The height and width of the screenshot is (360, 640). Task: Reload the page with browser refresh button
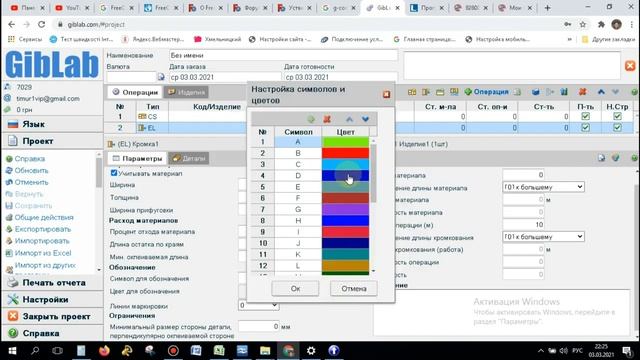(41, 24)
